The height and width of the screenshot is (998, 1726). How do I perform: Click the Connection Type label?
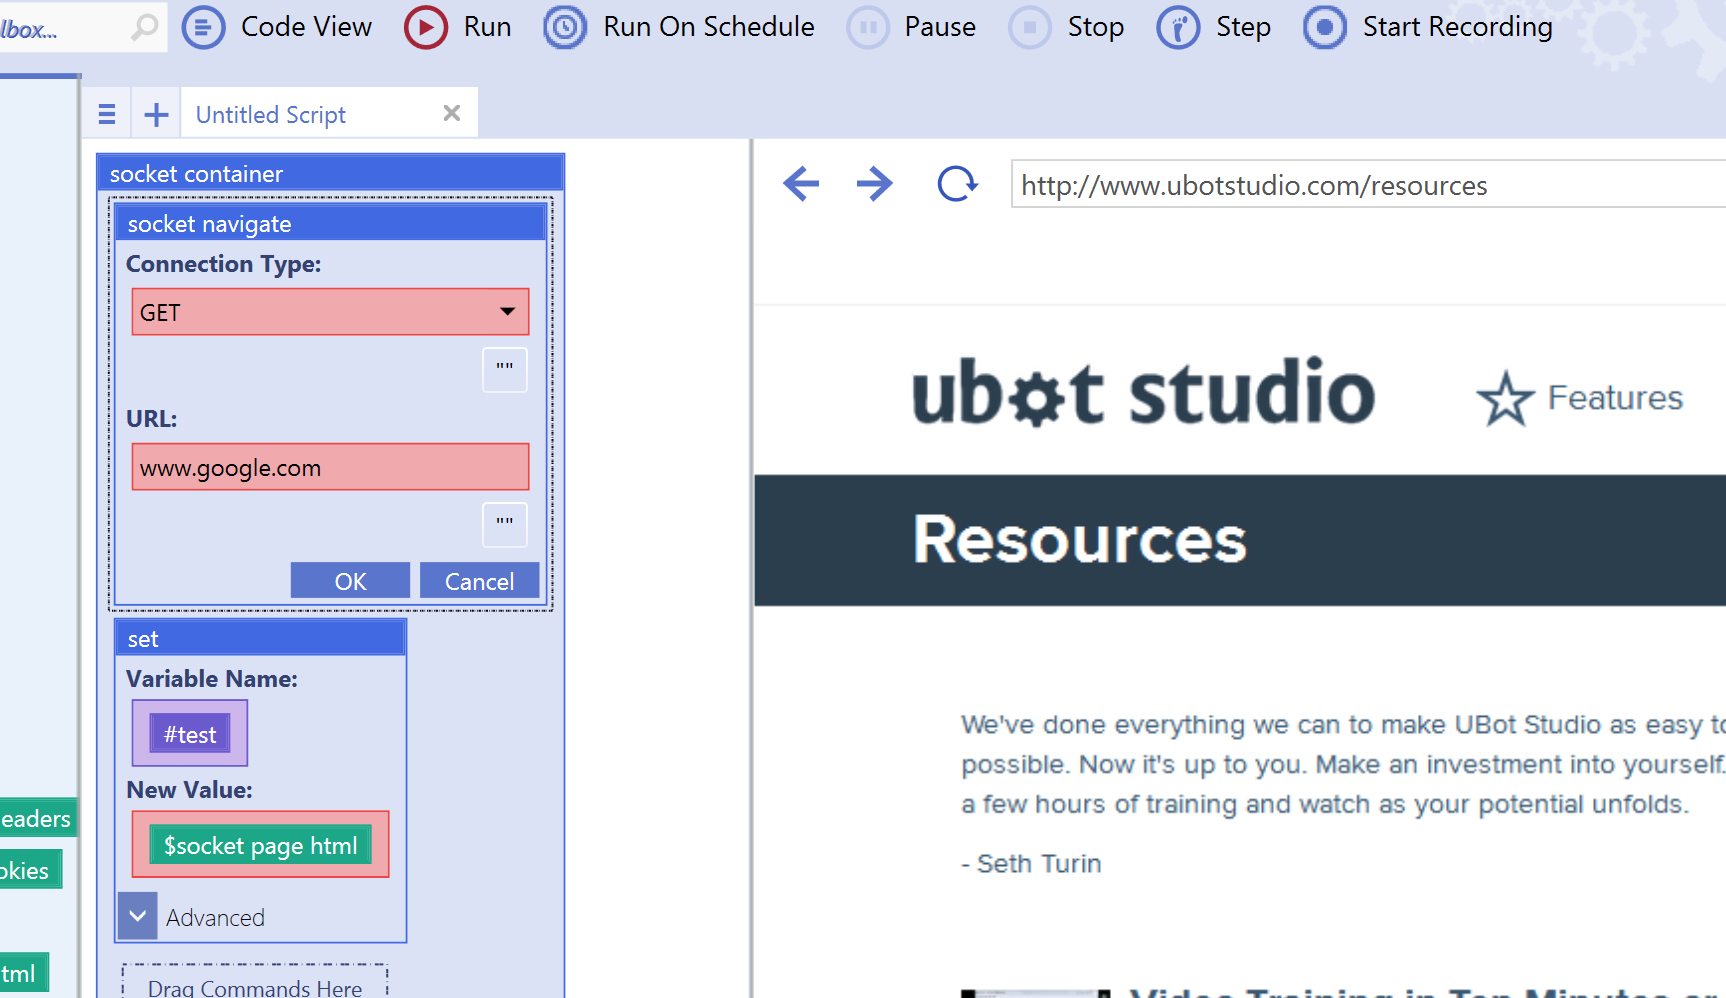click(224, 264)
